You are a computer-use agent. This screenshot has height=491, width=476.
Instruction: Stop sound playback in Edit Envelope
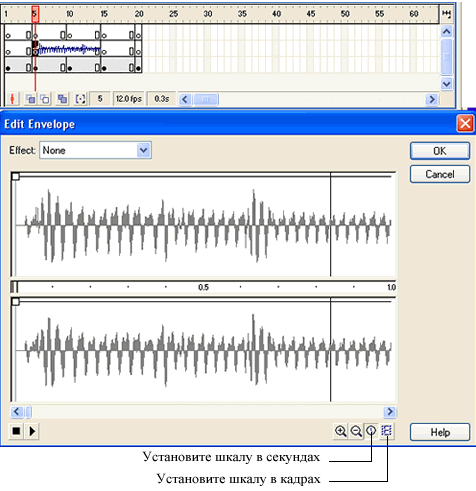click(x=16, y=431)
